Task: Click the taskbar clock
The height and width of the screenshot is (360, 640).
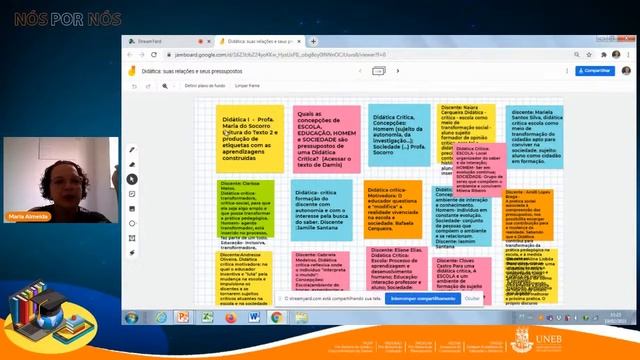Action: (x=616, y=318)
